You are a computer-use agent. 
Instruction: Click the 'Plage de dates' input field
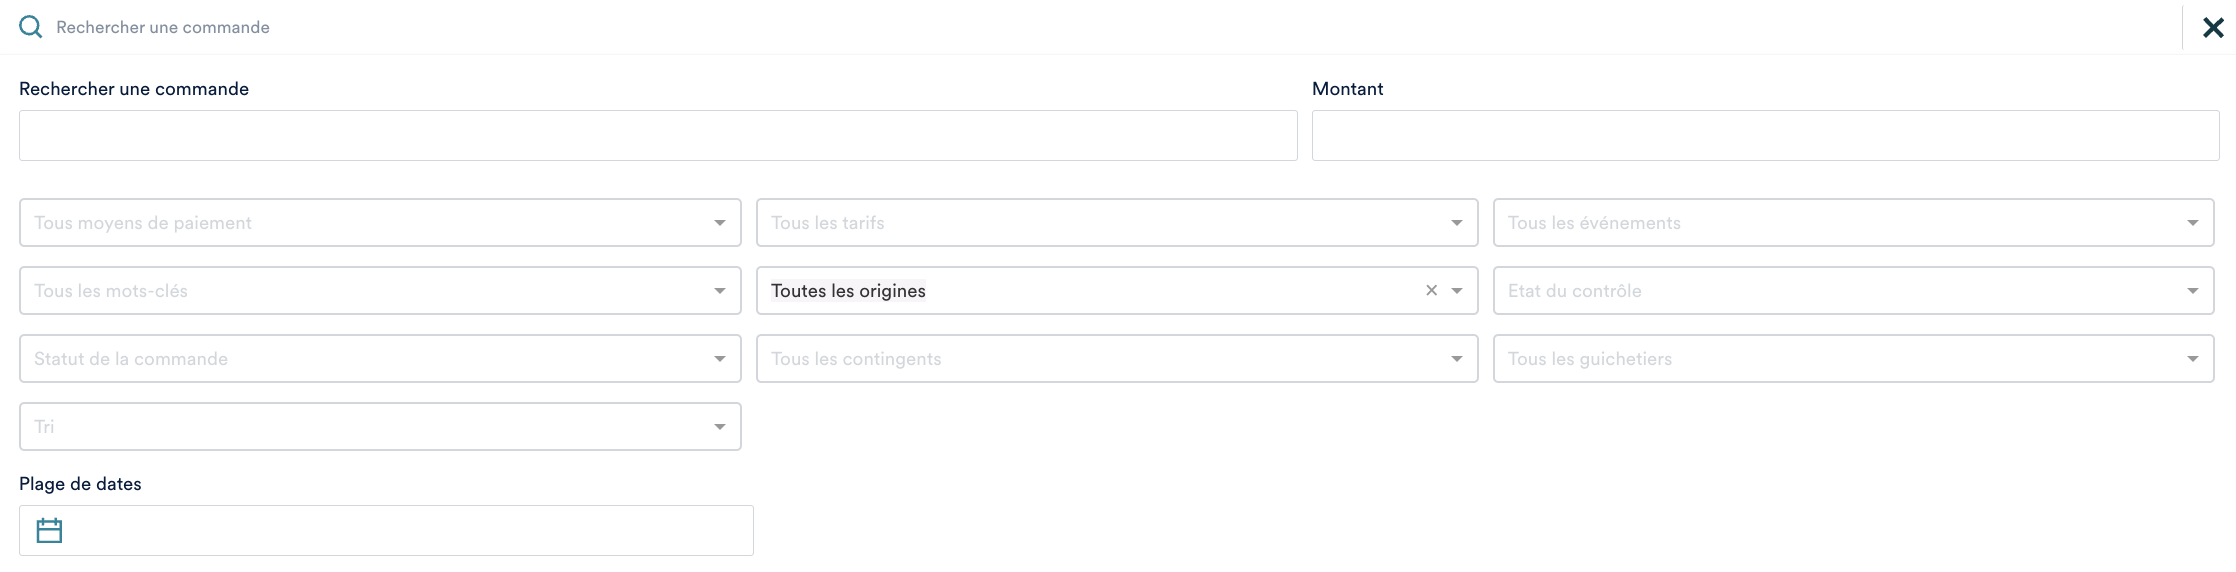tap(400, 530)
